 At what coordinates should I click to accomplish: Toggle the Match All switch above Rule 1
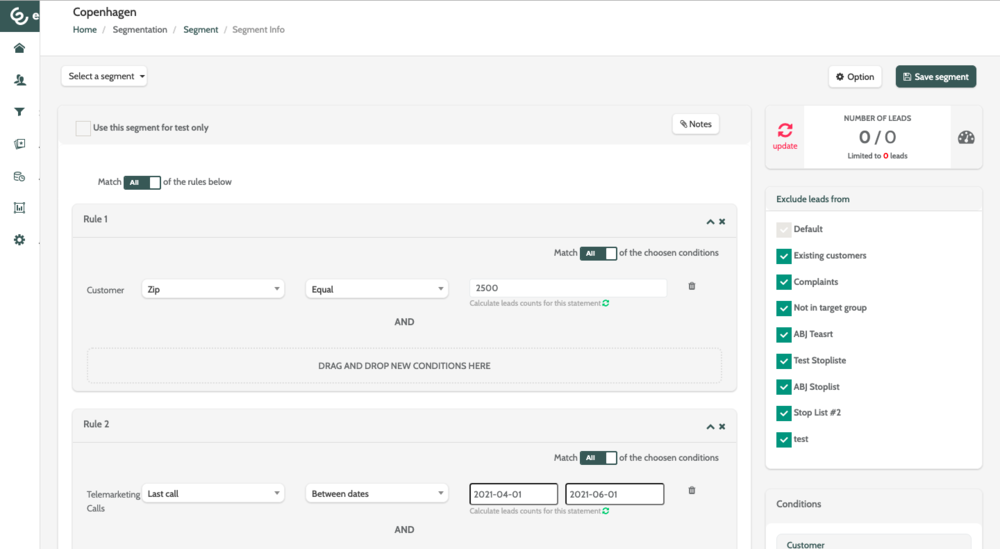pyautogui.click(x=142, y=183)
